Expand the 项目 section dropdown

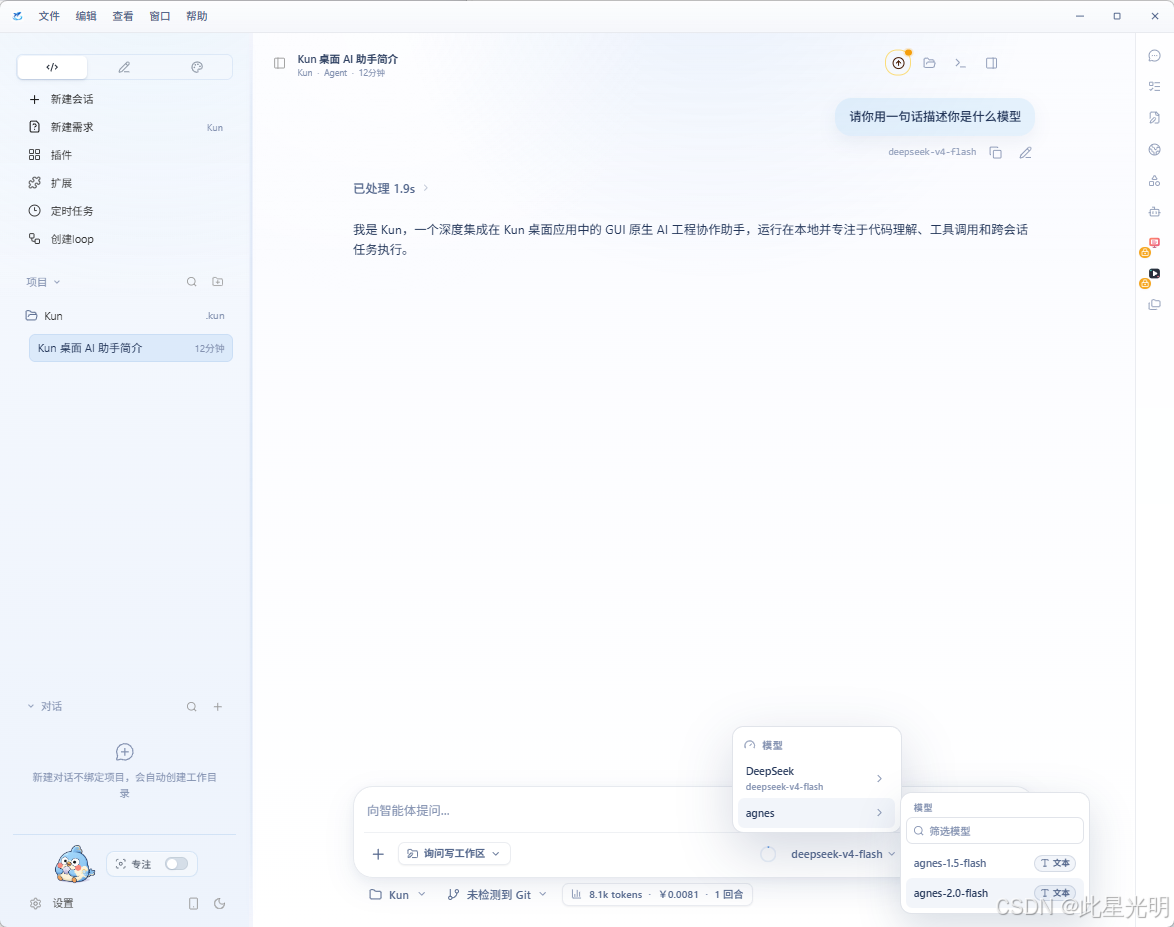coord(43,282)
